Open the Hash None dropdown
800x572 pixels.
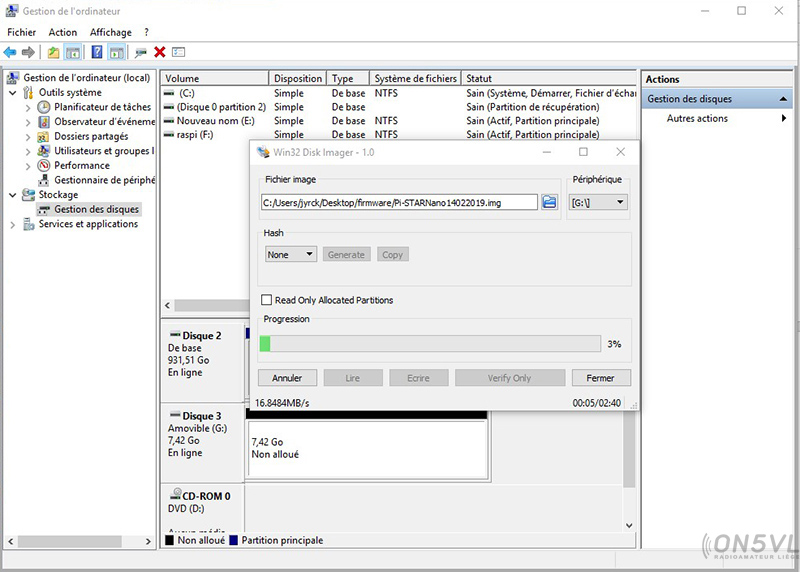point(291,254)
